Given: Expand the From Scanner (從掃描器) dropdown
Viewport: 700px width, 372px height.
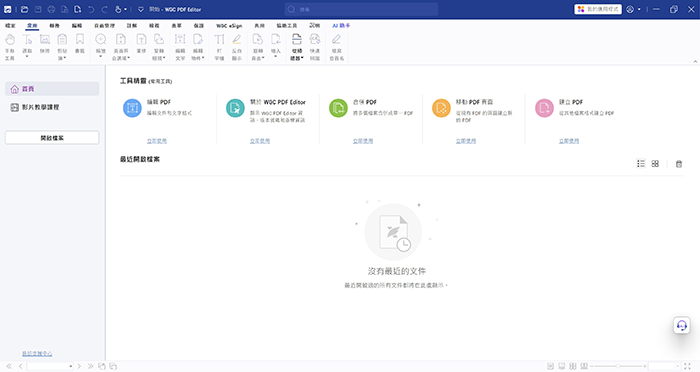Looking at the screenshot, I should tap(302, 59).
